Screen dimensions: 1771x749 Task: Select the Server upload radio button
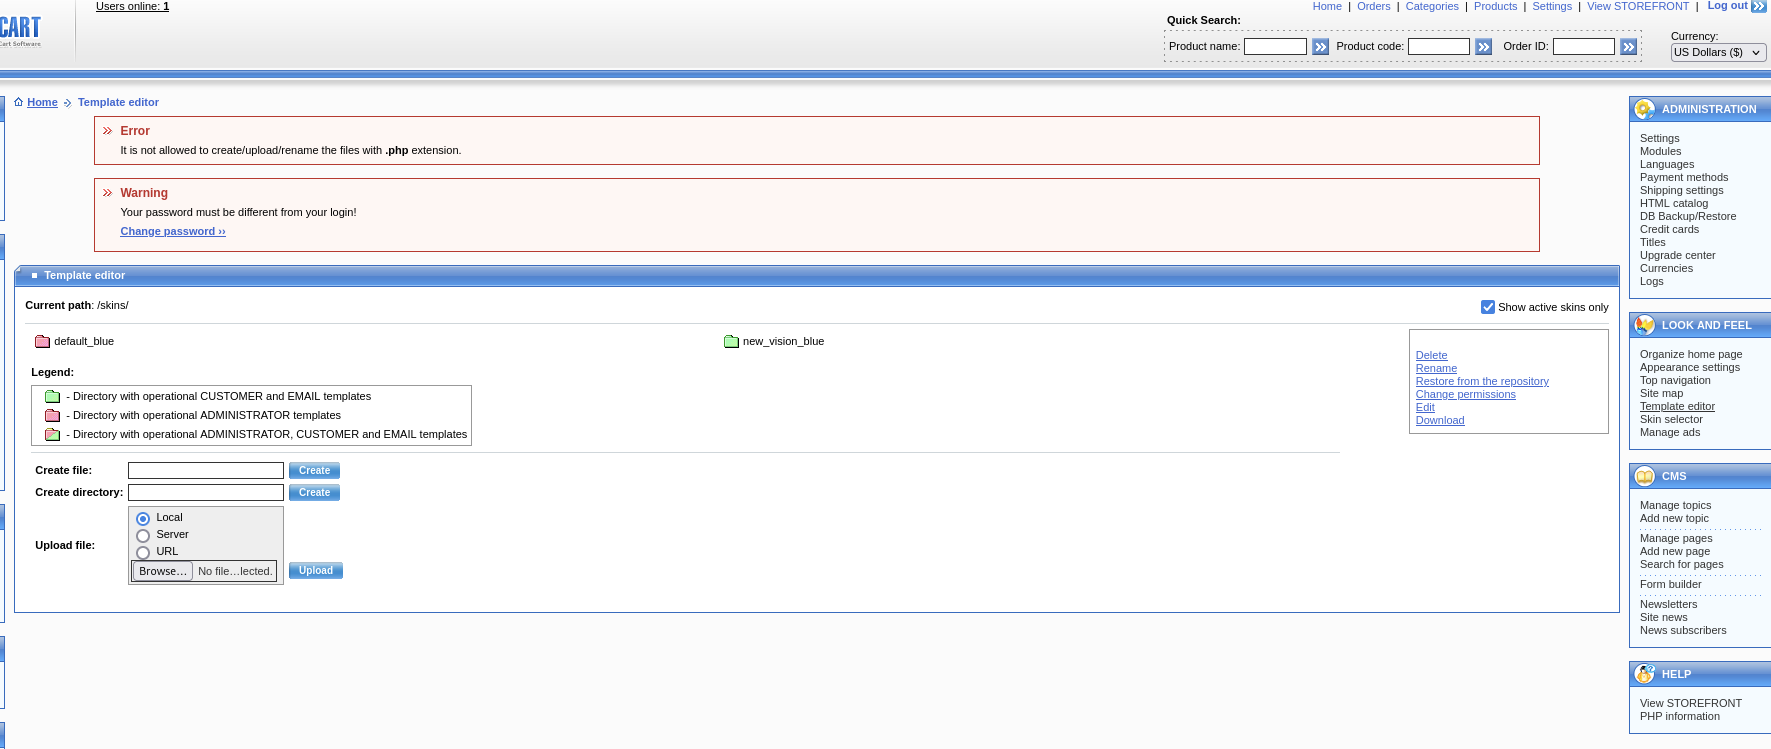click(x=143, y=536)
